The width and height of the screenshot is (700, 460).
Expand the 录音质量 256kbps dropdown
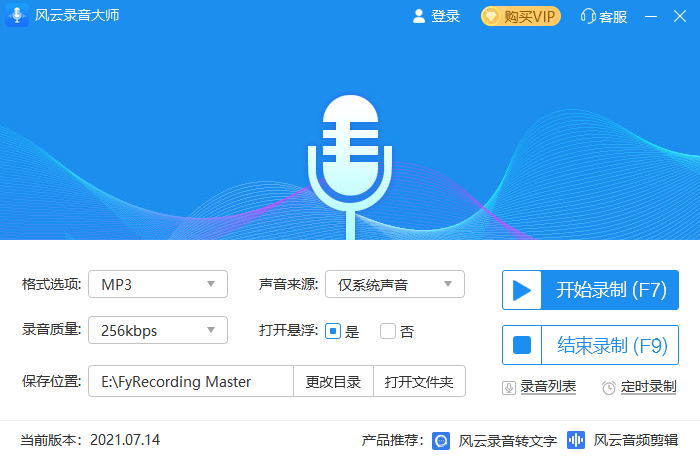(x=158, y=330)
